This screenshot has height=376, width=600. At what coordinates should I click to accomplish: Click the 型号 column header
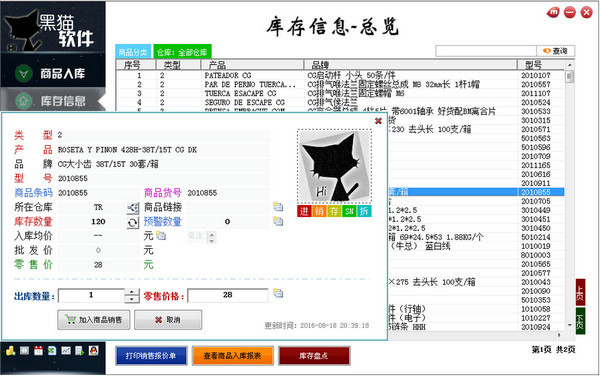[541, 65]
